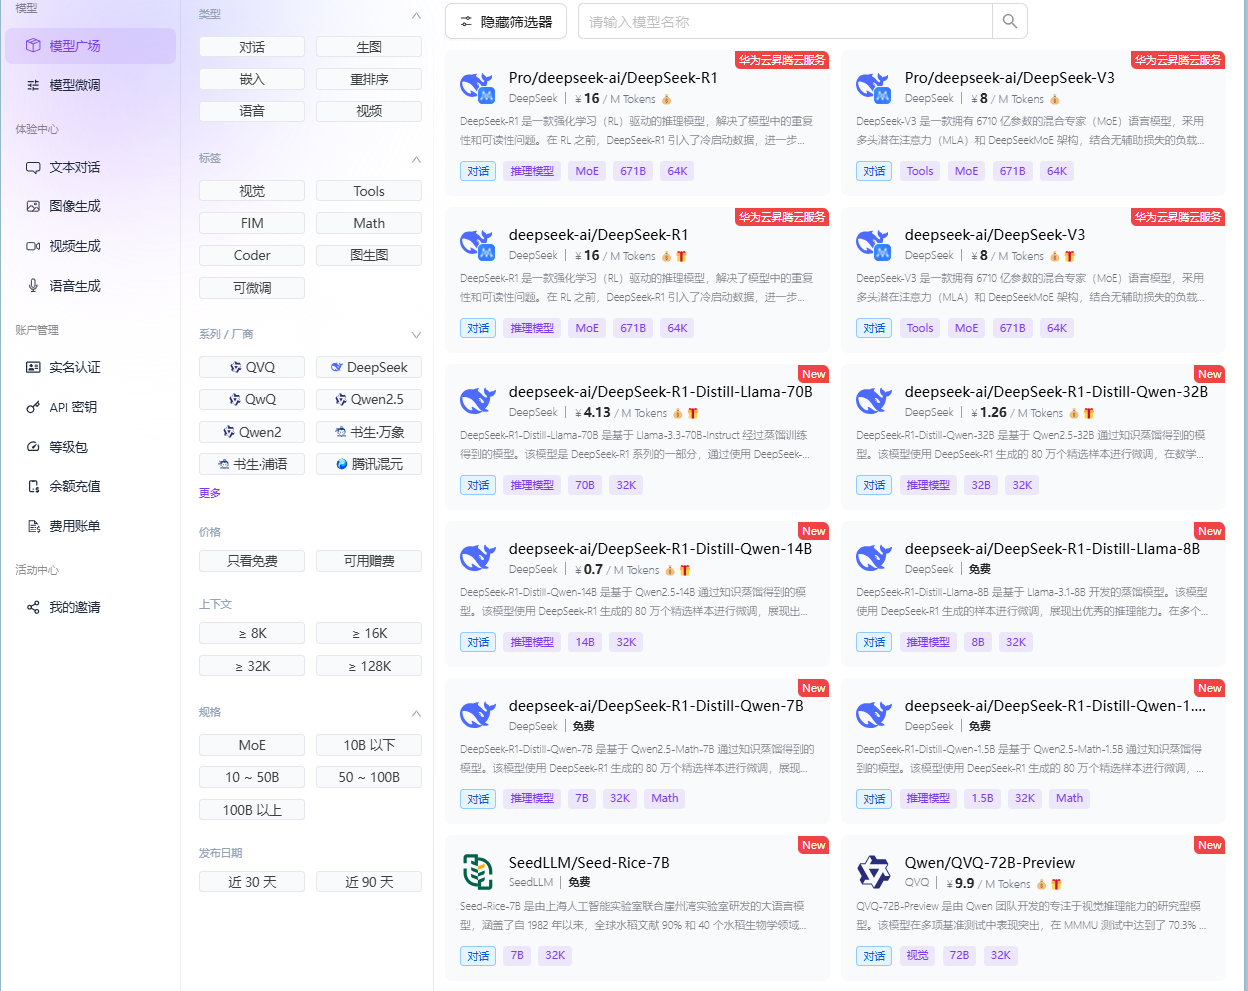Click the DeepSeek-R1-Distill-Qwen-32B whale logo

(874, 401)
